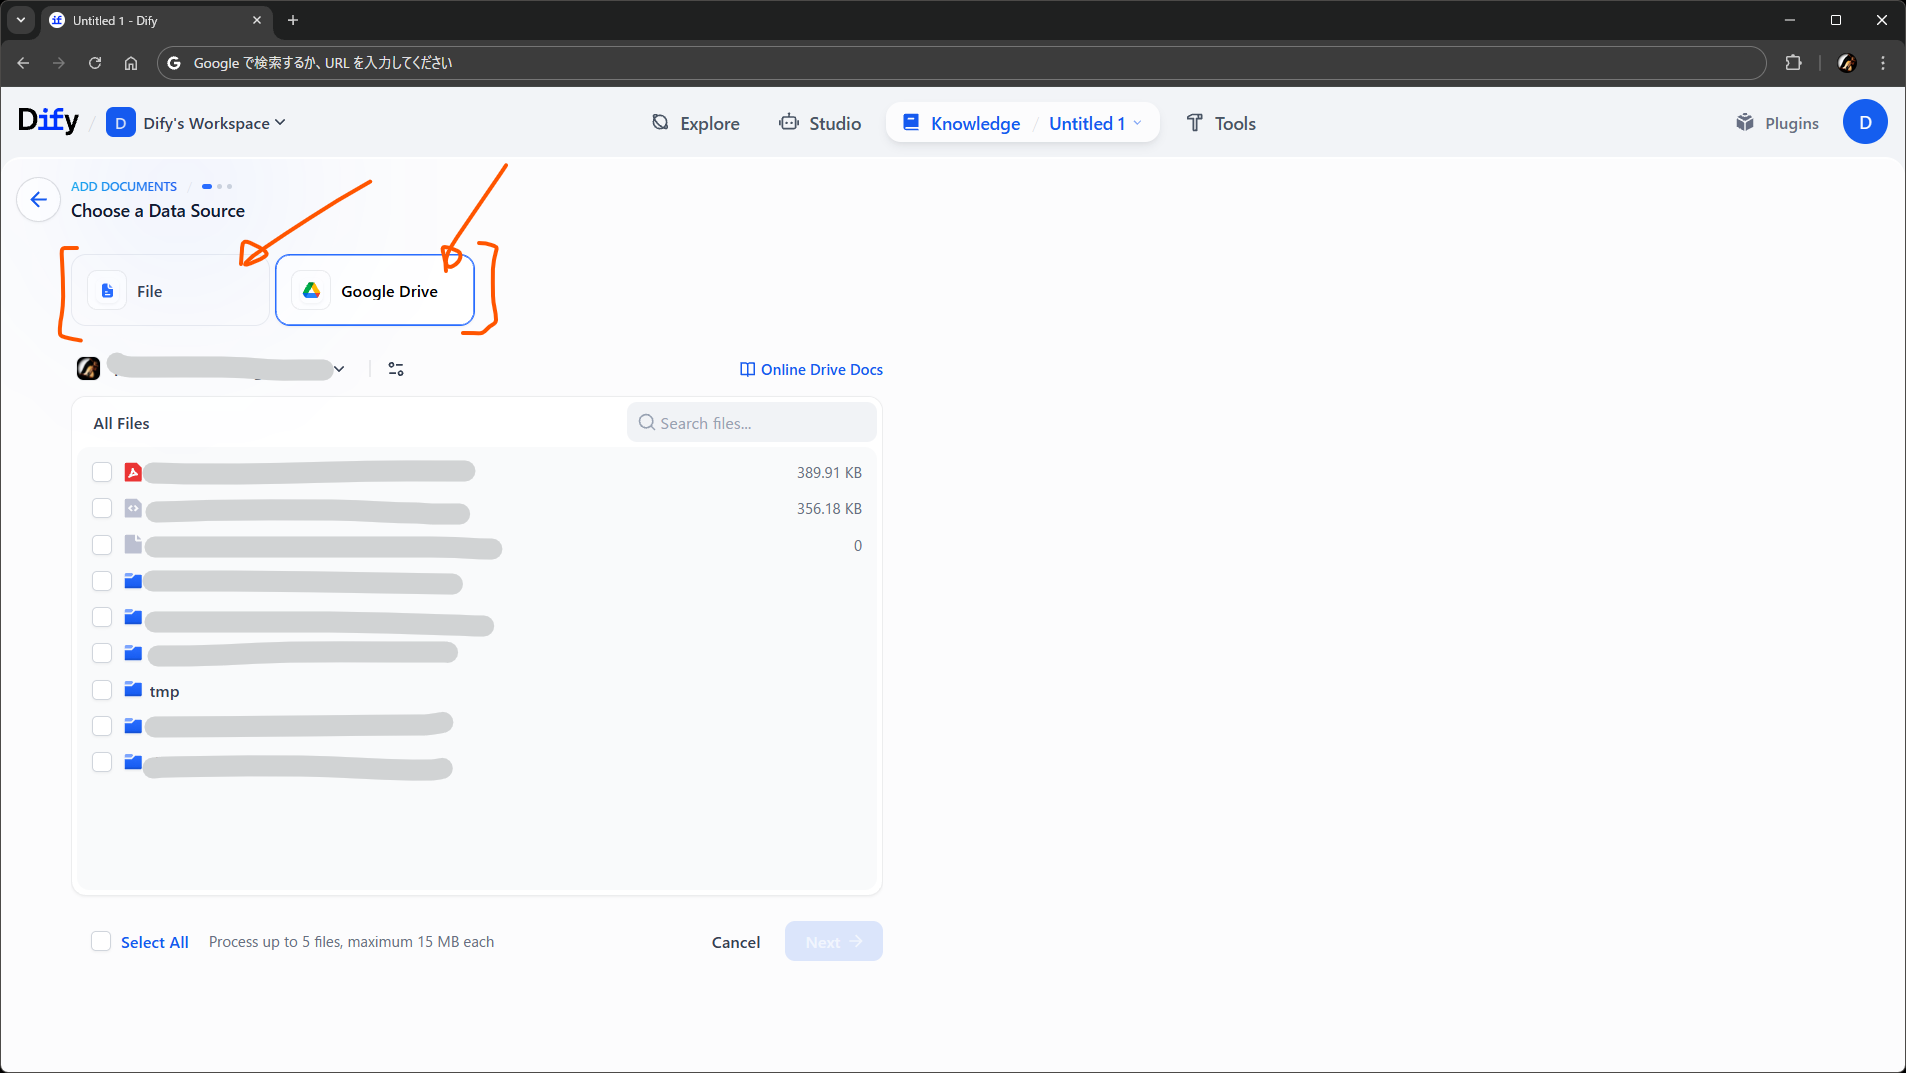Reload the page with the refresh icon
Viewport: 1906px width, 1073px height.
[95, 63]
